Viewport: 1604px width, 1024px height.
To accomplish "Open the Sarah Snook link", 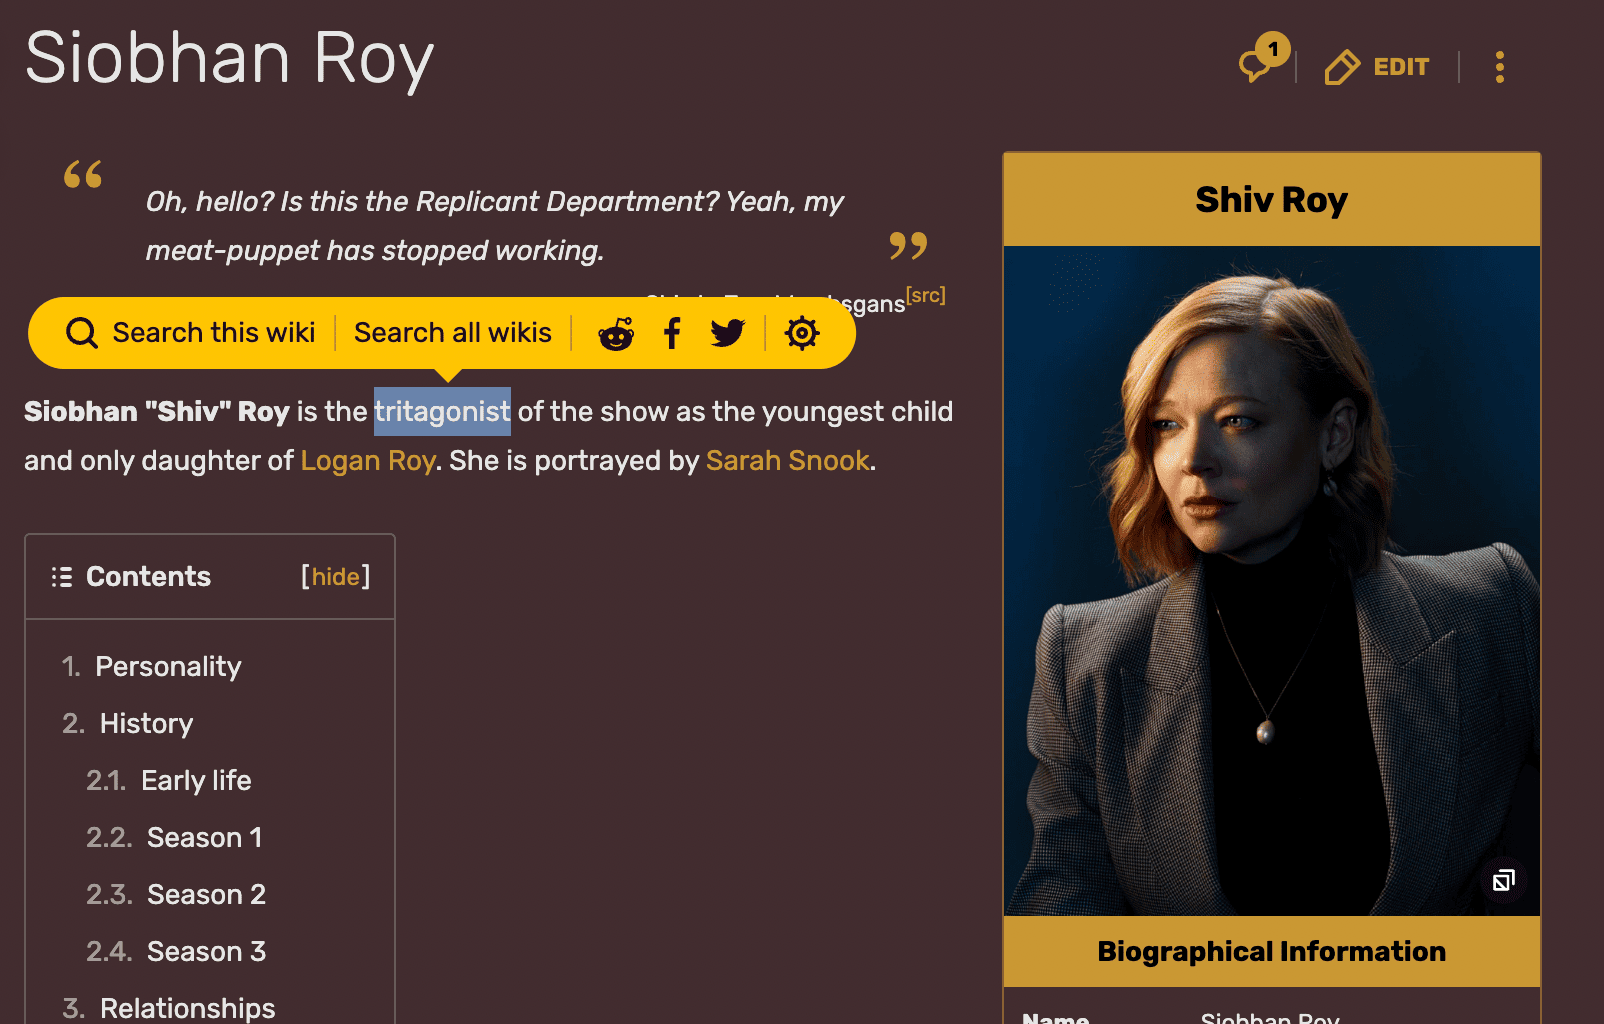I will coord(787,461).
